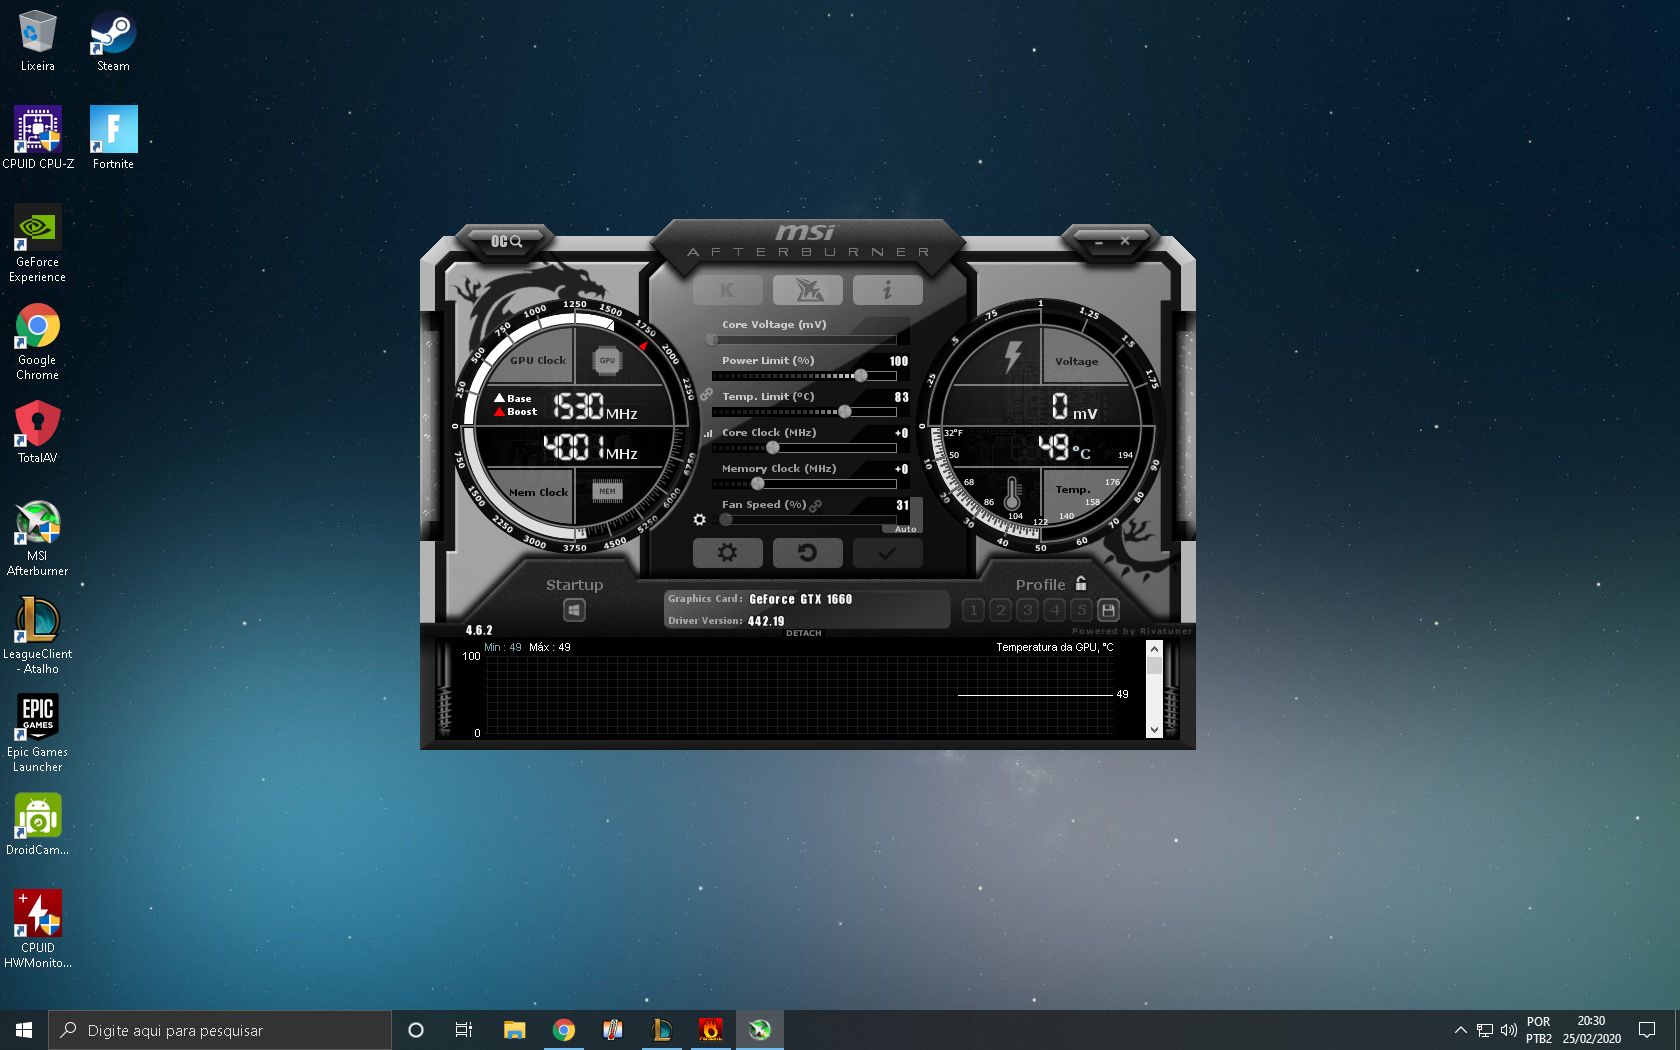The height and width of the screenshot is (1050, 1680).
Task: Open the volume control in system tray
Action: point(1509,1030)
